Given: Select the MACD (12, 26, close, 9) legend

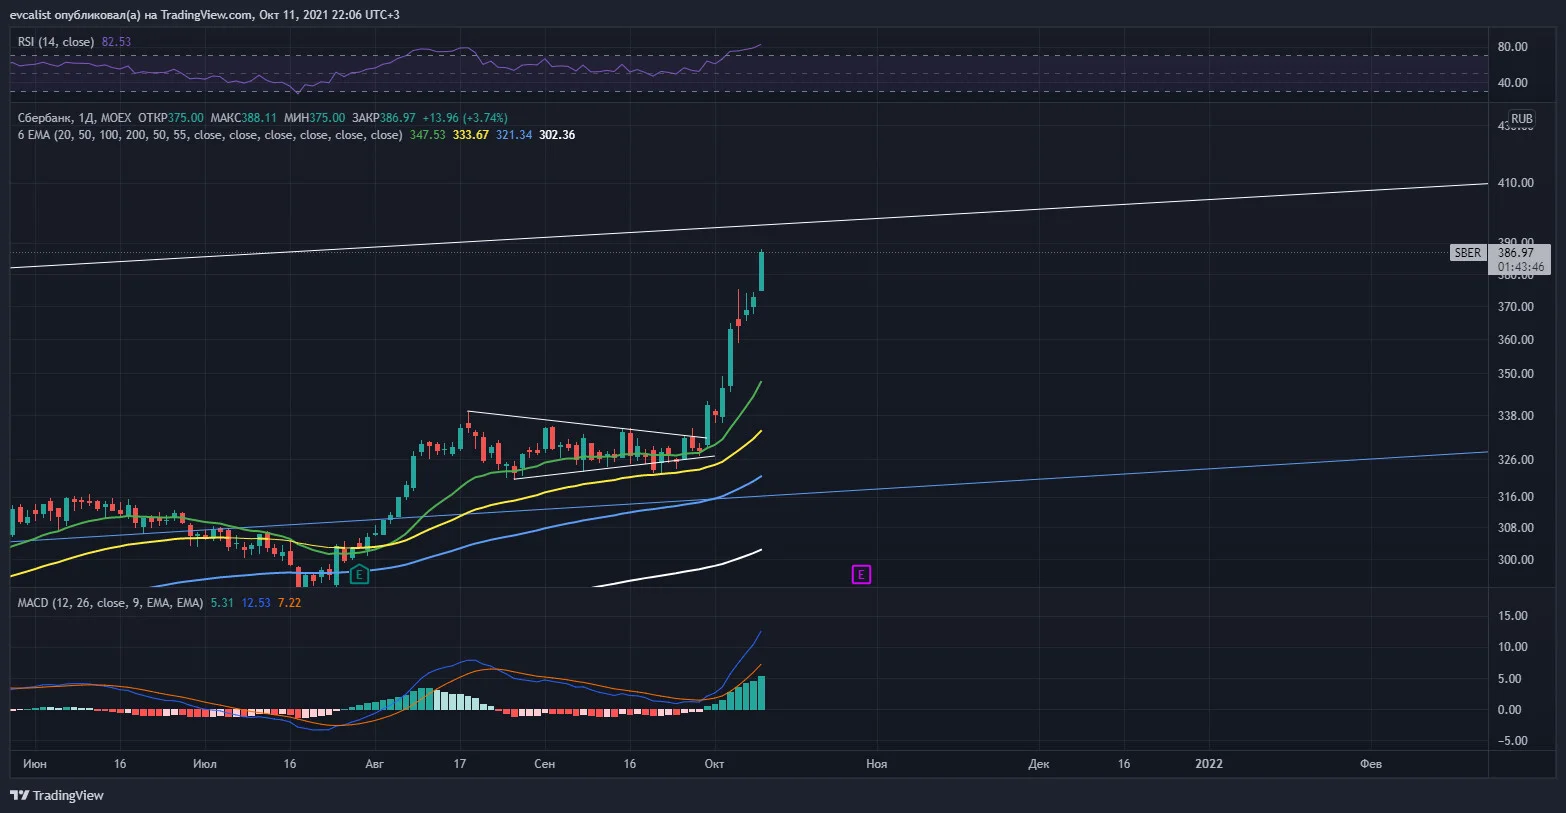Looking at the screenshot, I should [111, 603].
